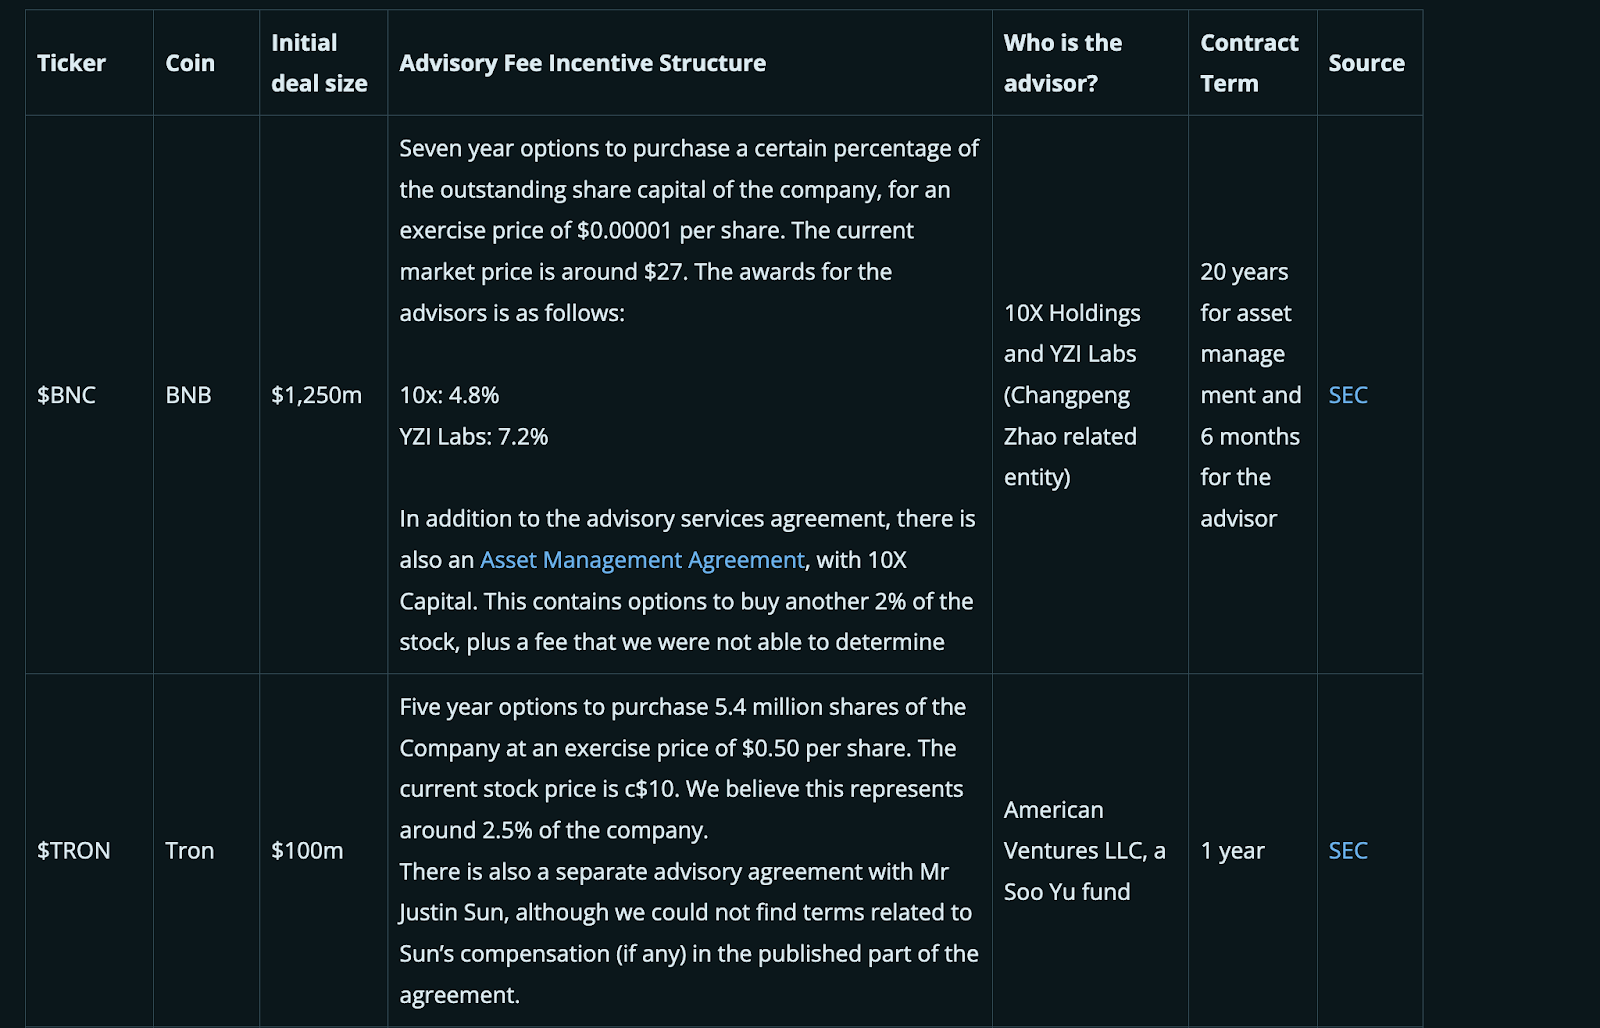Click the Contract Term column header
The height and width of the screenshot is (1028, 1600).
point(1249,63)
